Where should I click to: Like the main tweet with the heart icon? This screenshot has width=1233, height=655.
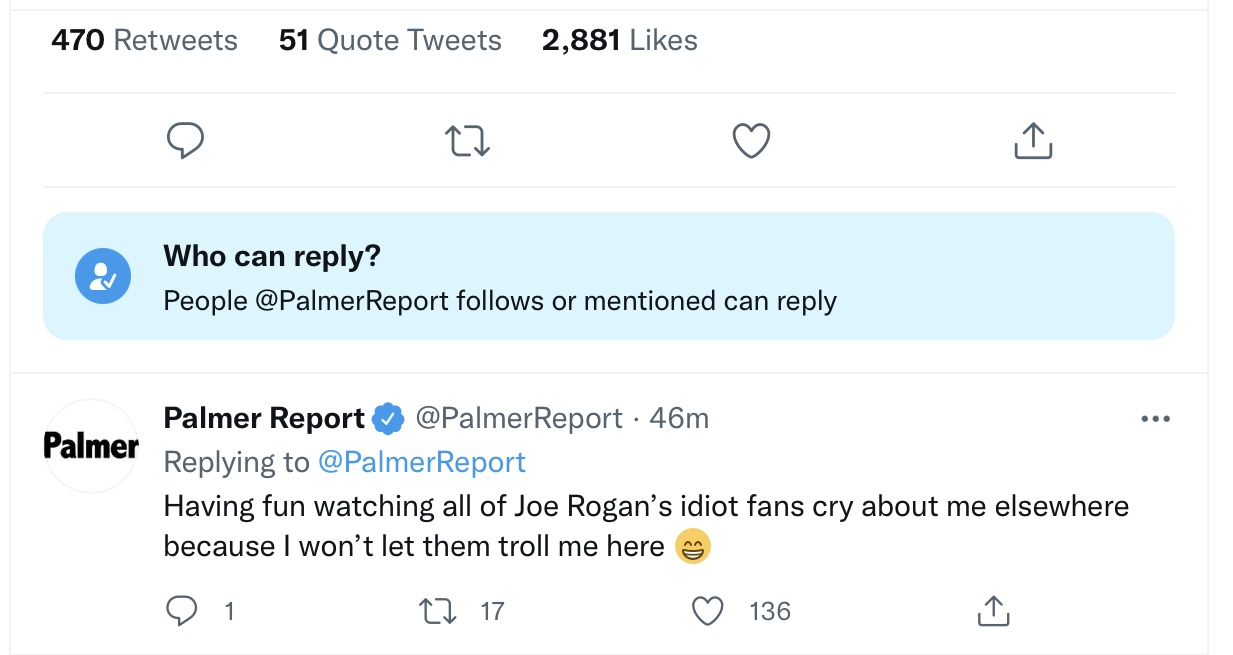[x=751, y=141]
